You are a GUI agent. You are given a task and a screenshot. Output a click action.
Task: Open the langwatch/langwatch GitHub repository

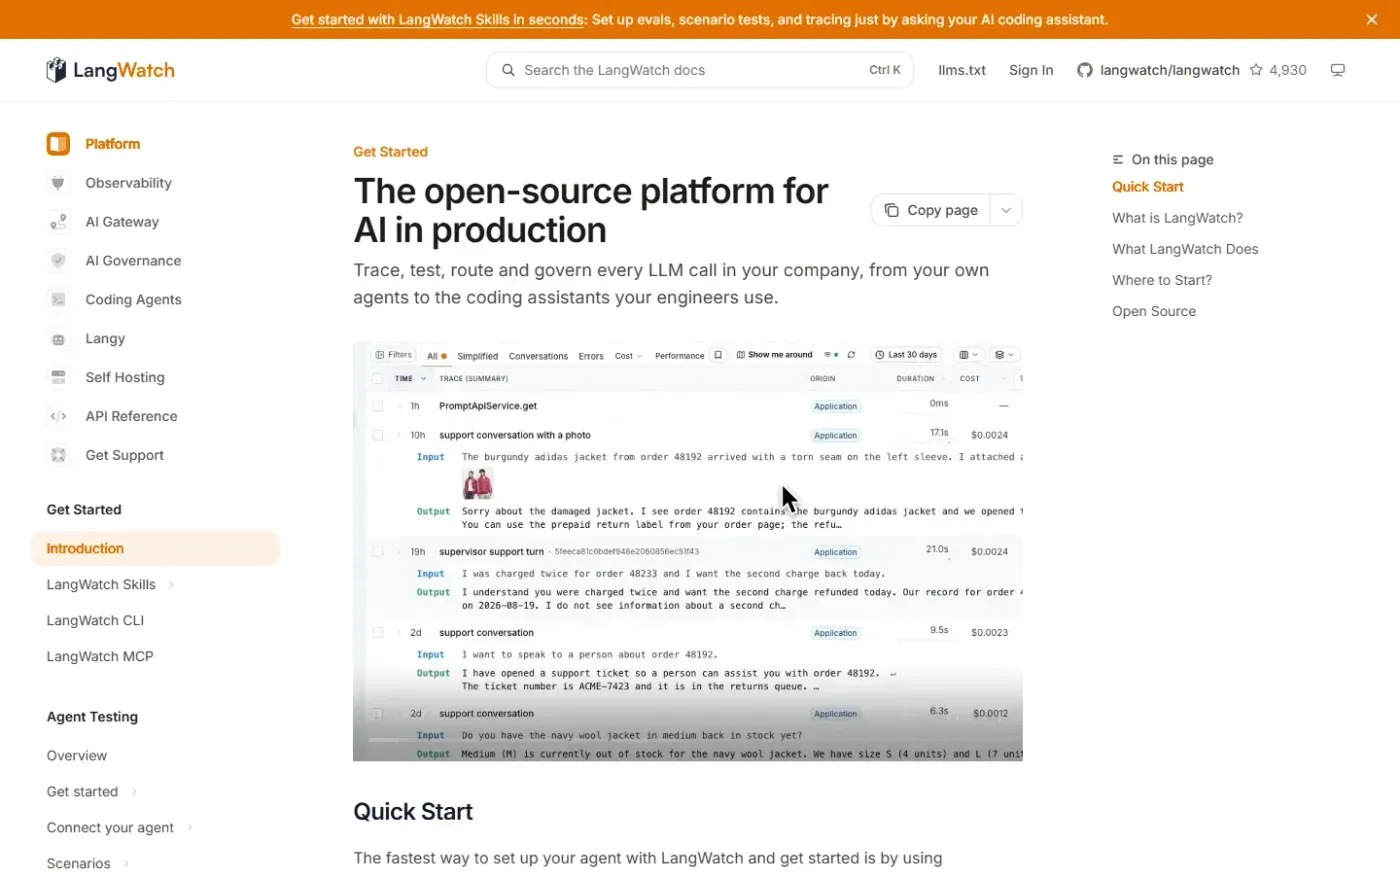(1158, 70)
